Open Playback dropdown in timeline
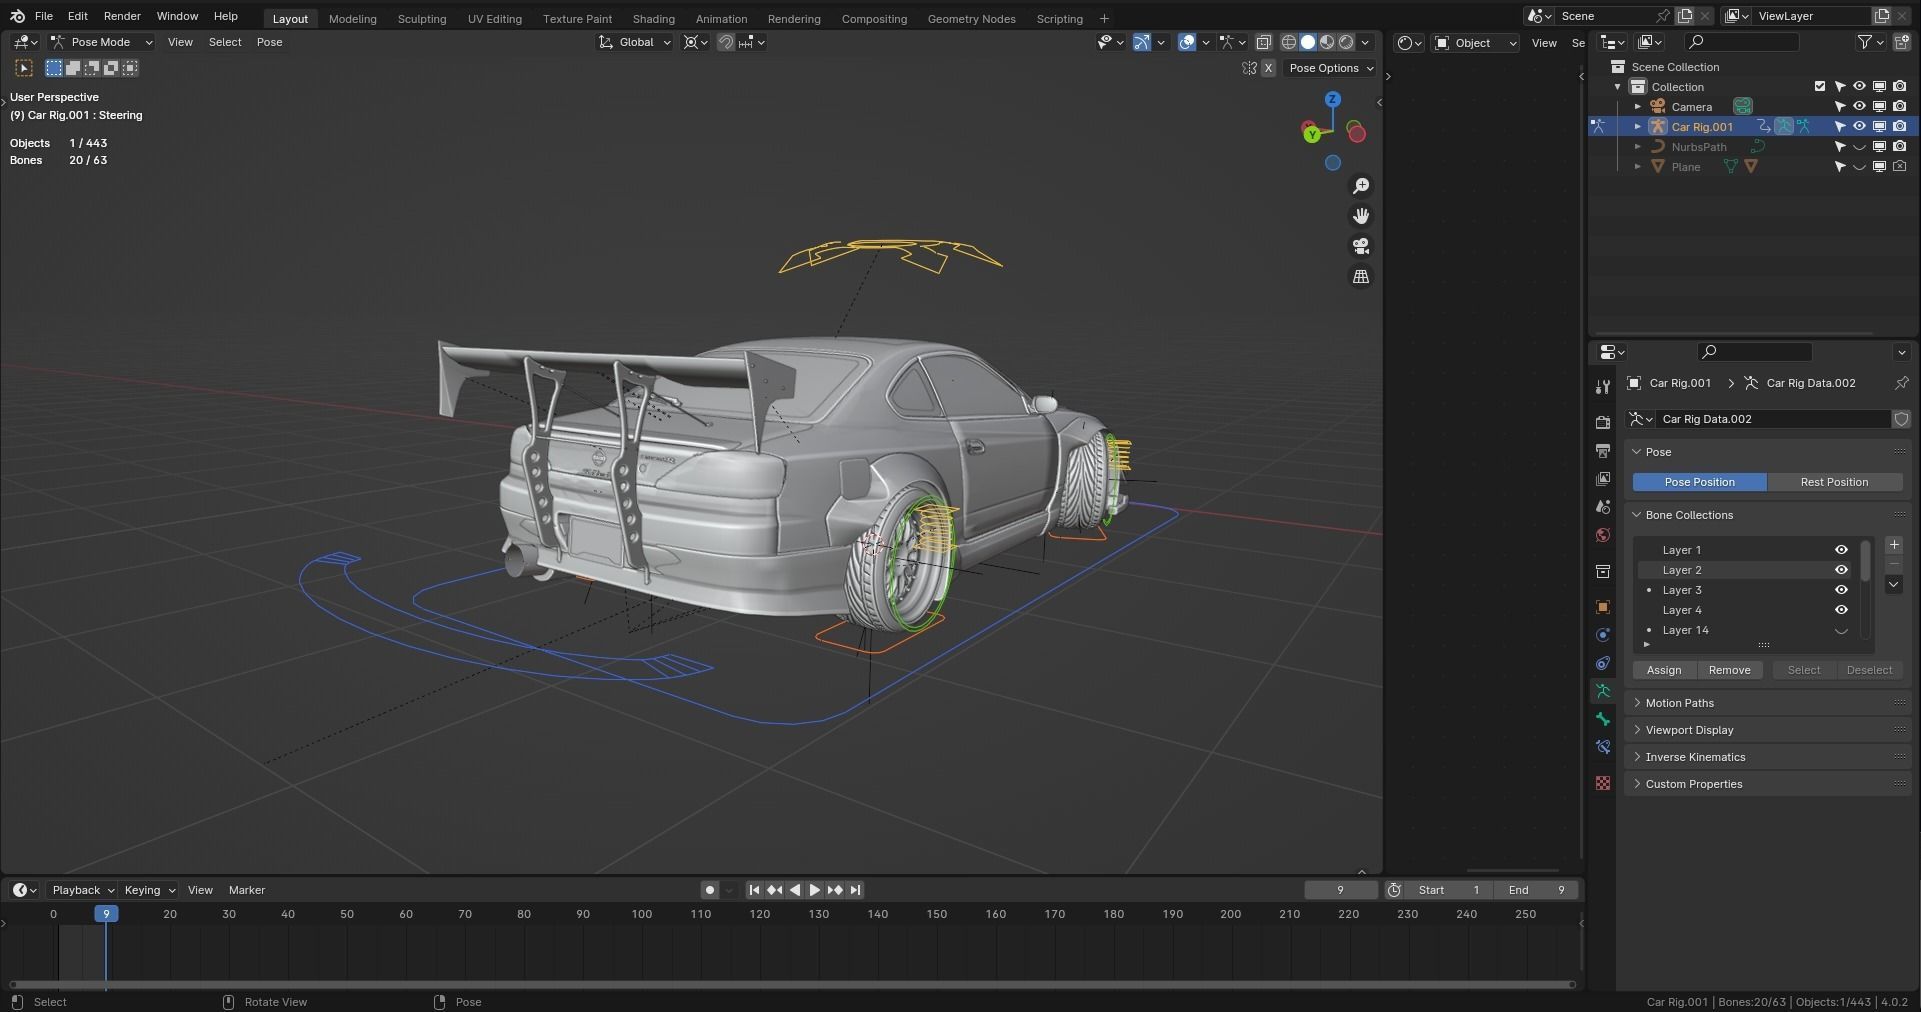The height and width of the screenshot is (1012, 1921). [x=82, y=890]
